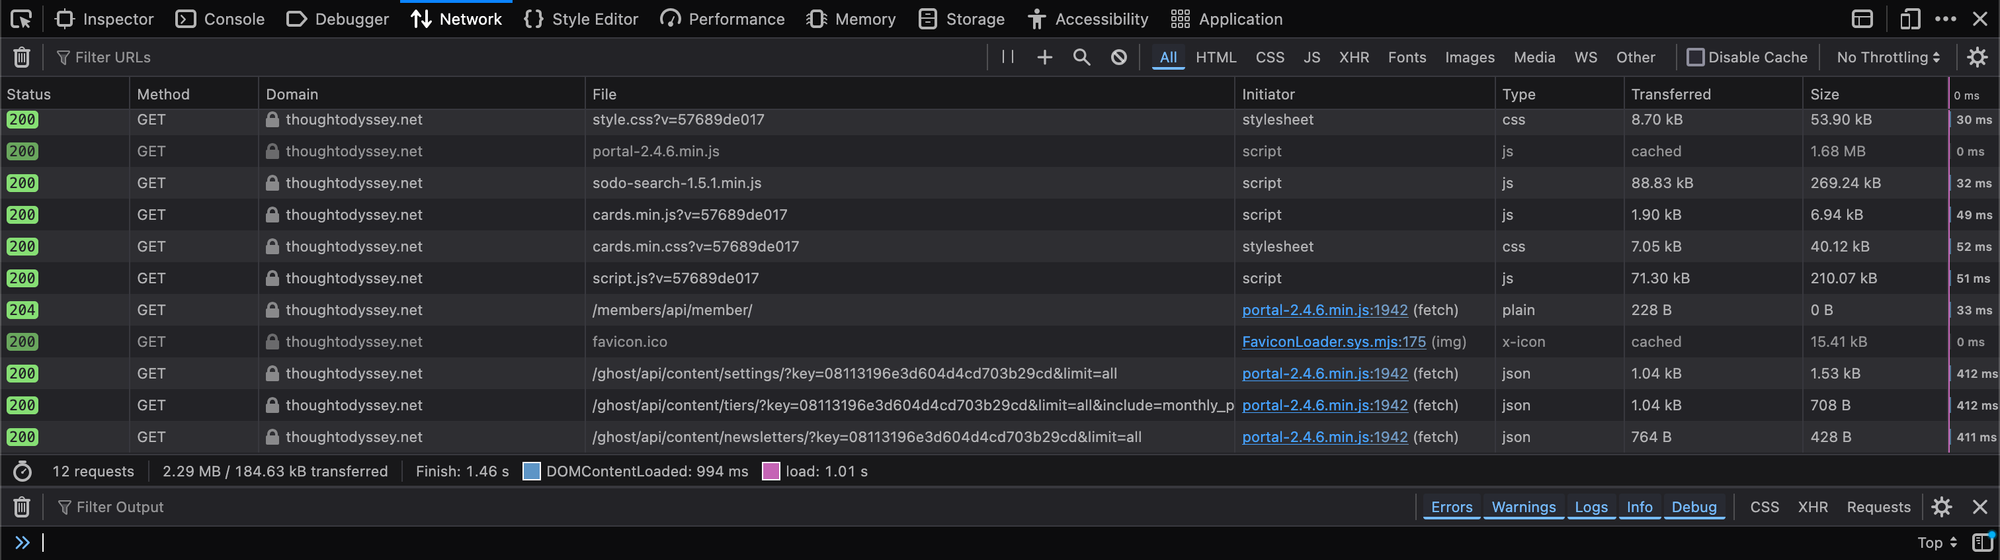The image size is (2000, 560).
Task: Switch to the Style Editor tab
Action: pos(581,19)
